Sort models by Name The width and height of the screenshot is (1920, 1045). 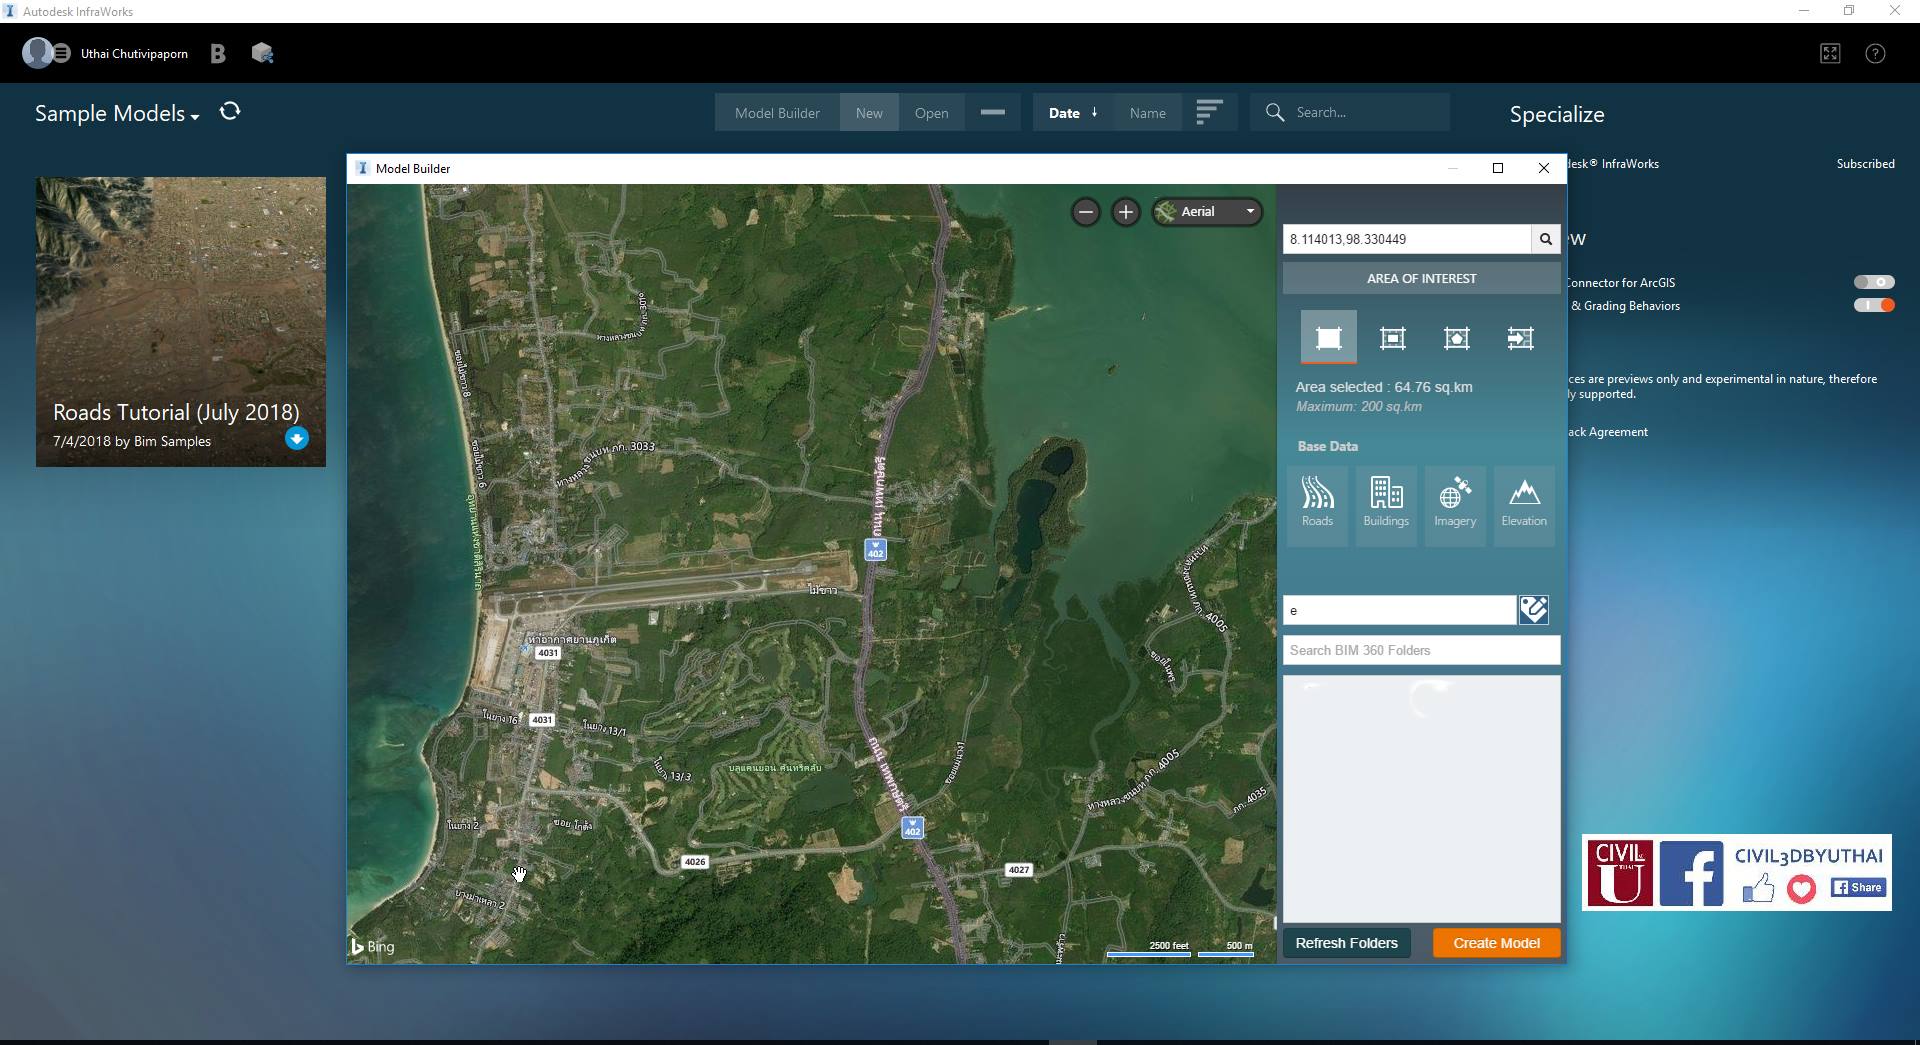[1147, 113]
